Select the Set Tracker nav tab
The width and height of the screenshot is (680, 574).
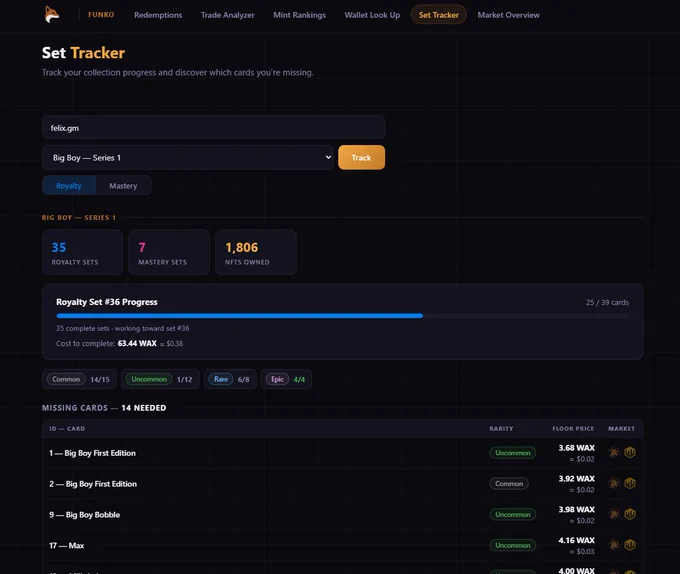pos(438,15)
